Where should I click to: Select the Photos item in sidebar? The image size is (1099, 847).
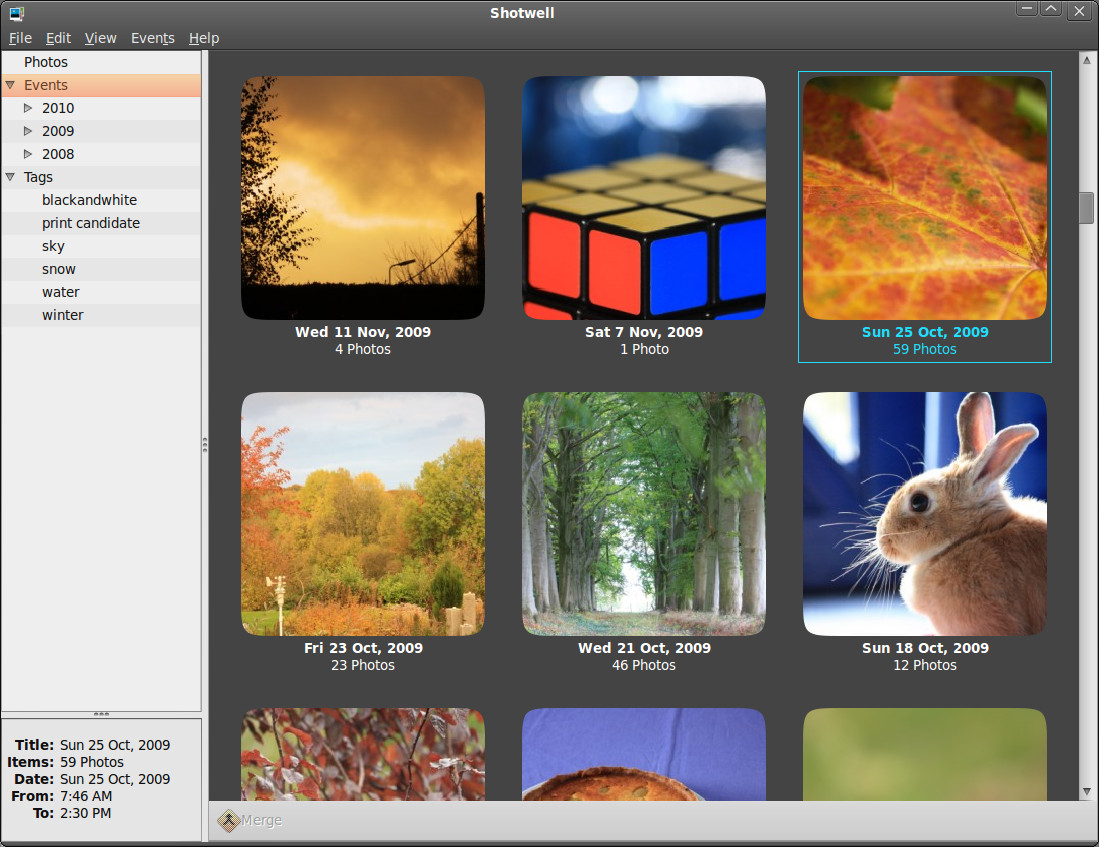point(46,62)
